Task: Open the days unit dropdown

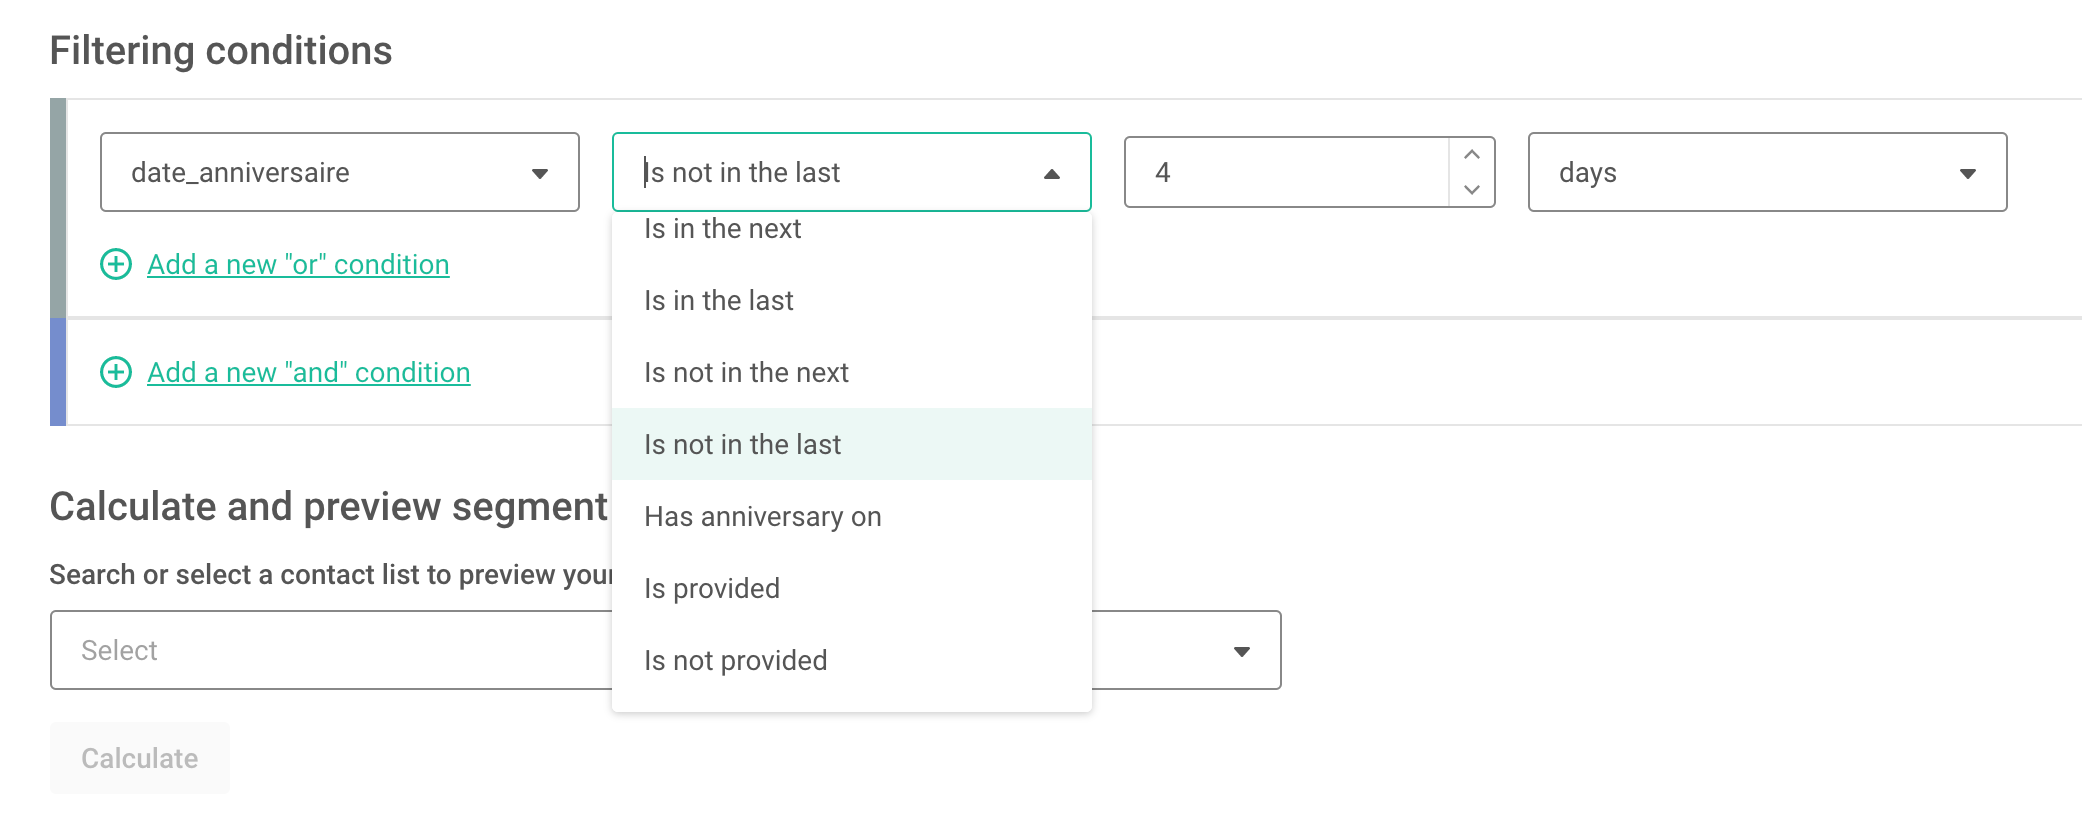Action: click(x=1767, y=172)
